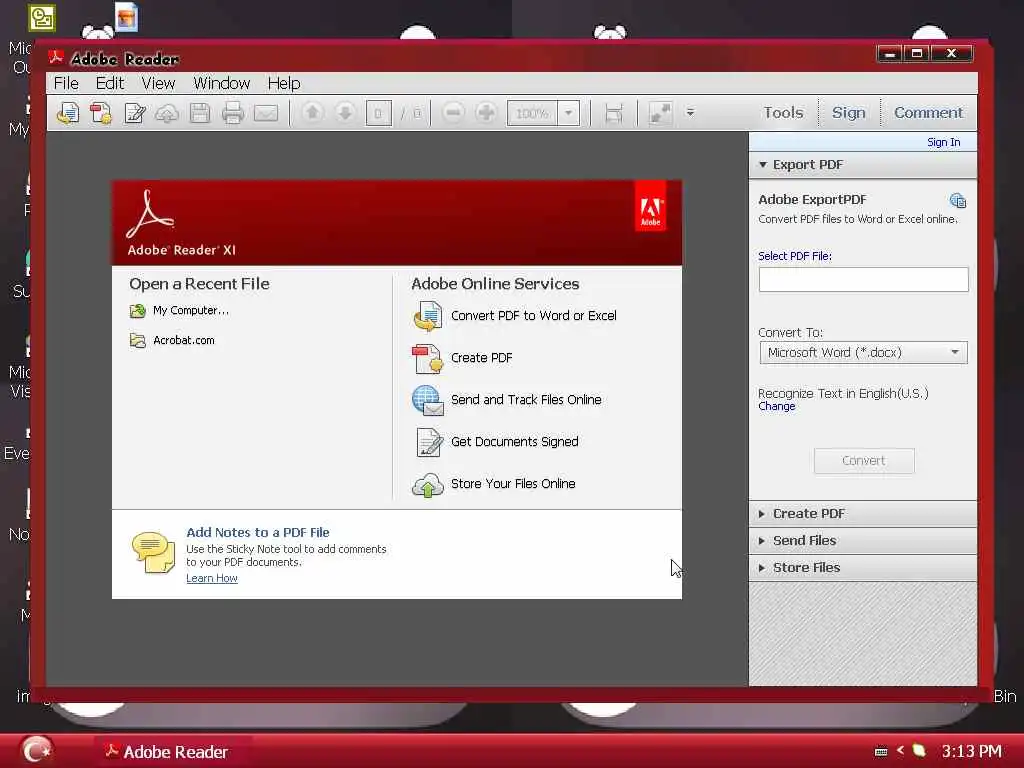Click the Send and Track Files globe icon

pos(428,400)
